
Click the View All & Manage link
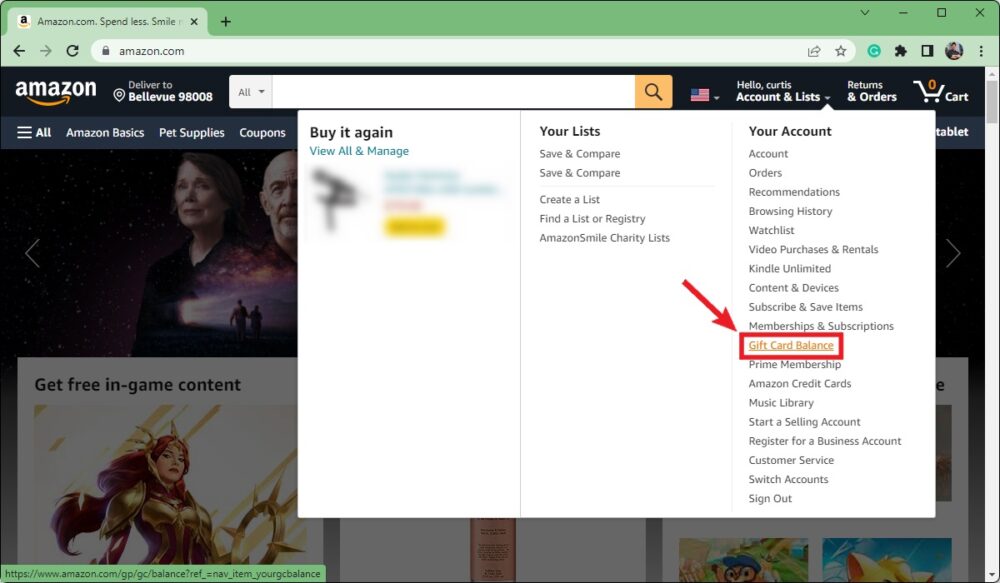tap(359, 151)
